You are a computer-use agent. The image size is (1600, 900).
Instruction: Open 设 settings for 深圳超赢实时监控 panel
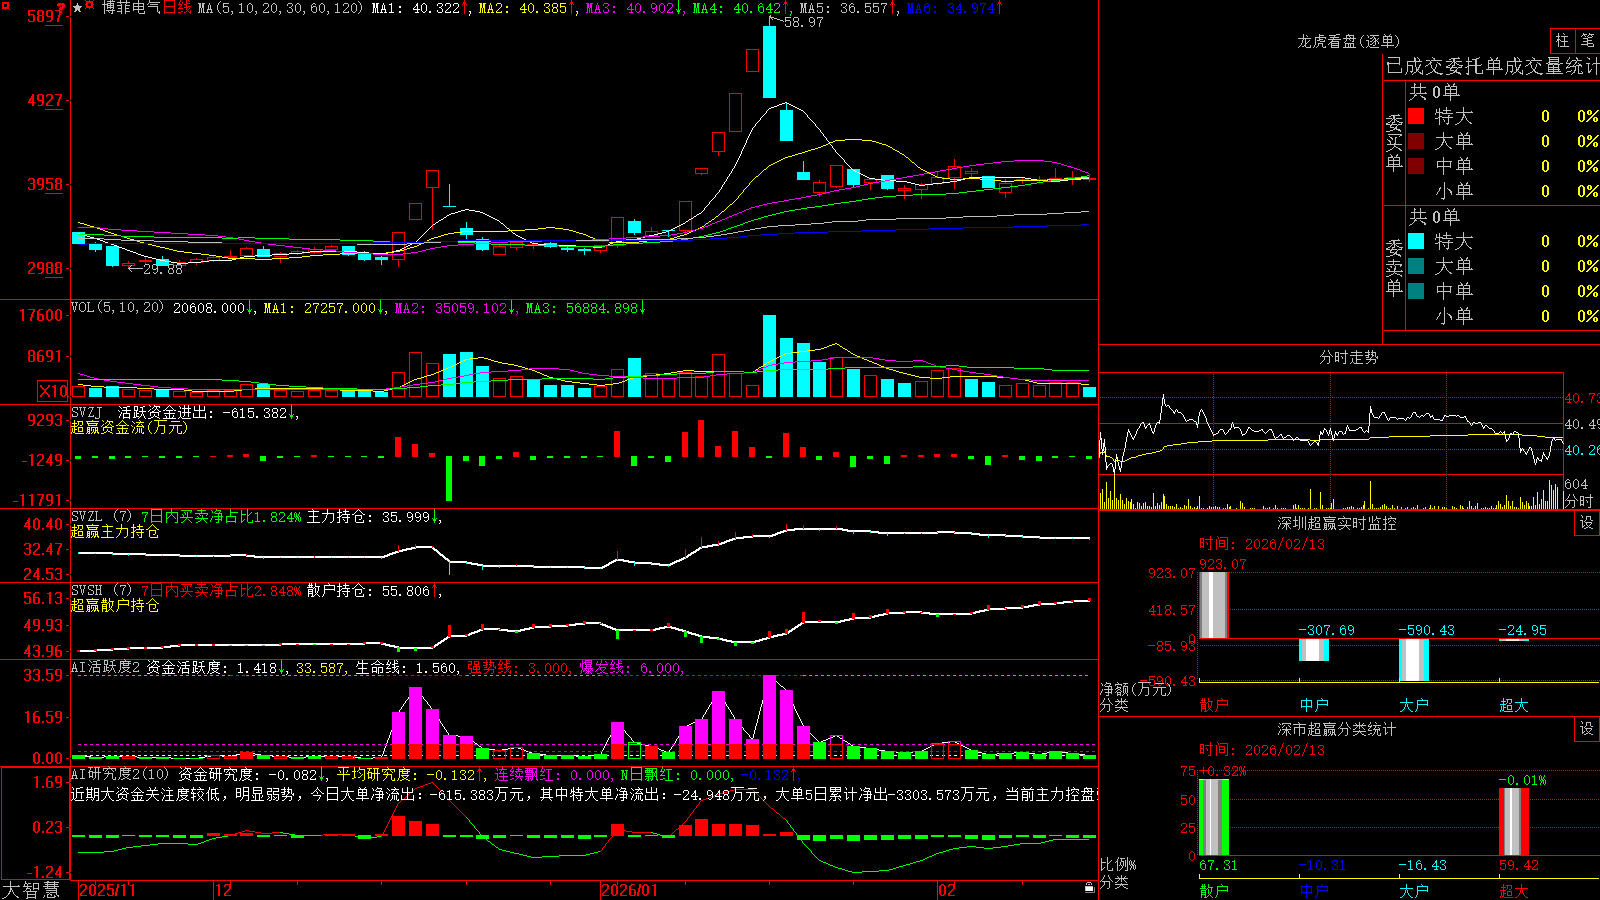point(1587,523)
